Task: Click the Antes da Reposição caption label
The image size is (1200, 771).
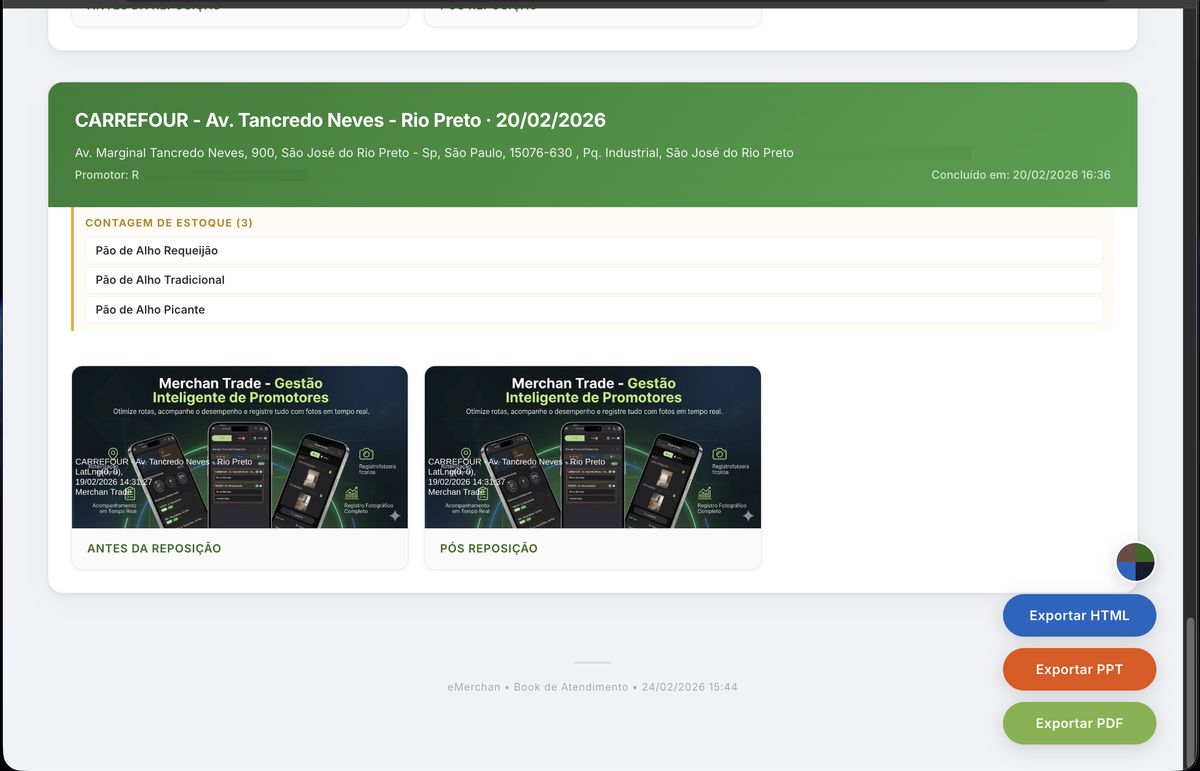Action: coord(154,548)
